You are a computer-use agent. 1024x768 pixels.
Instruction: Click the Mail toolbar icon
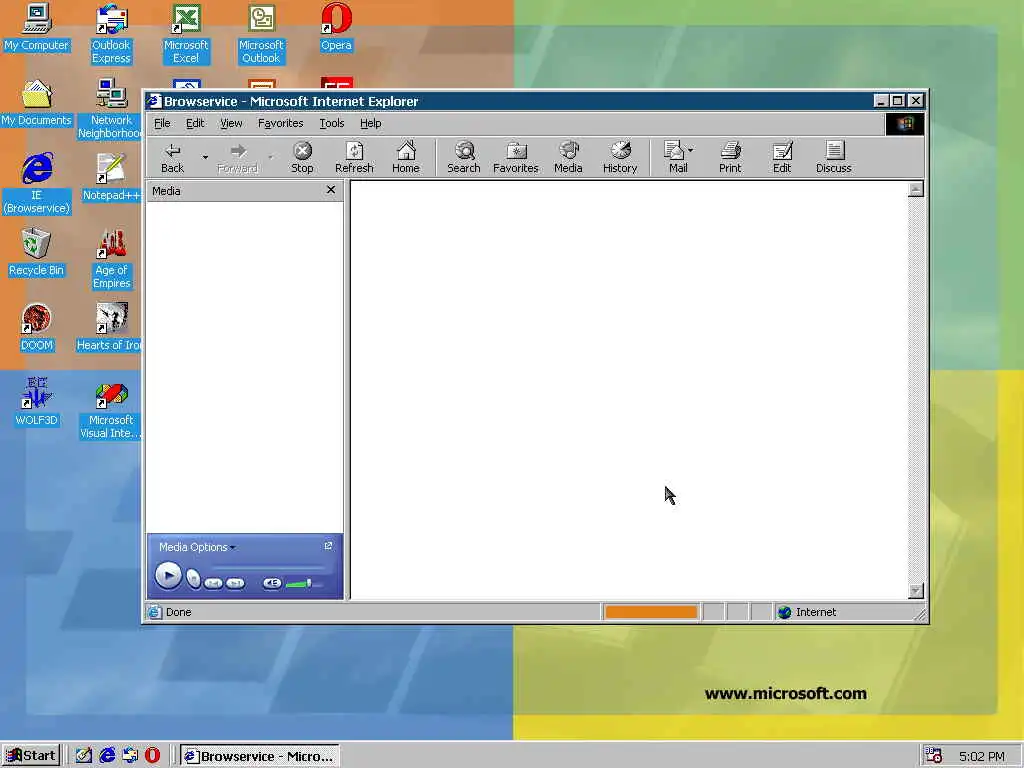674,157
